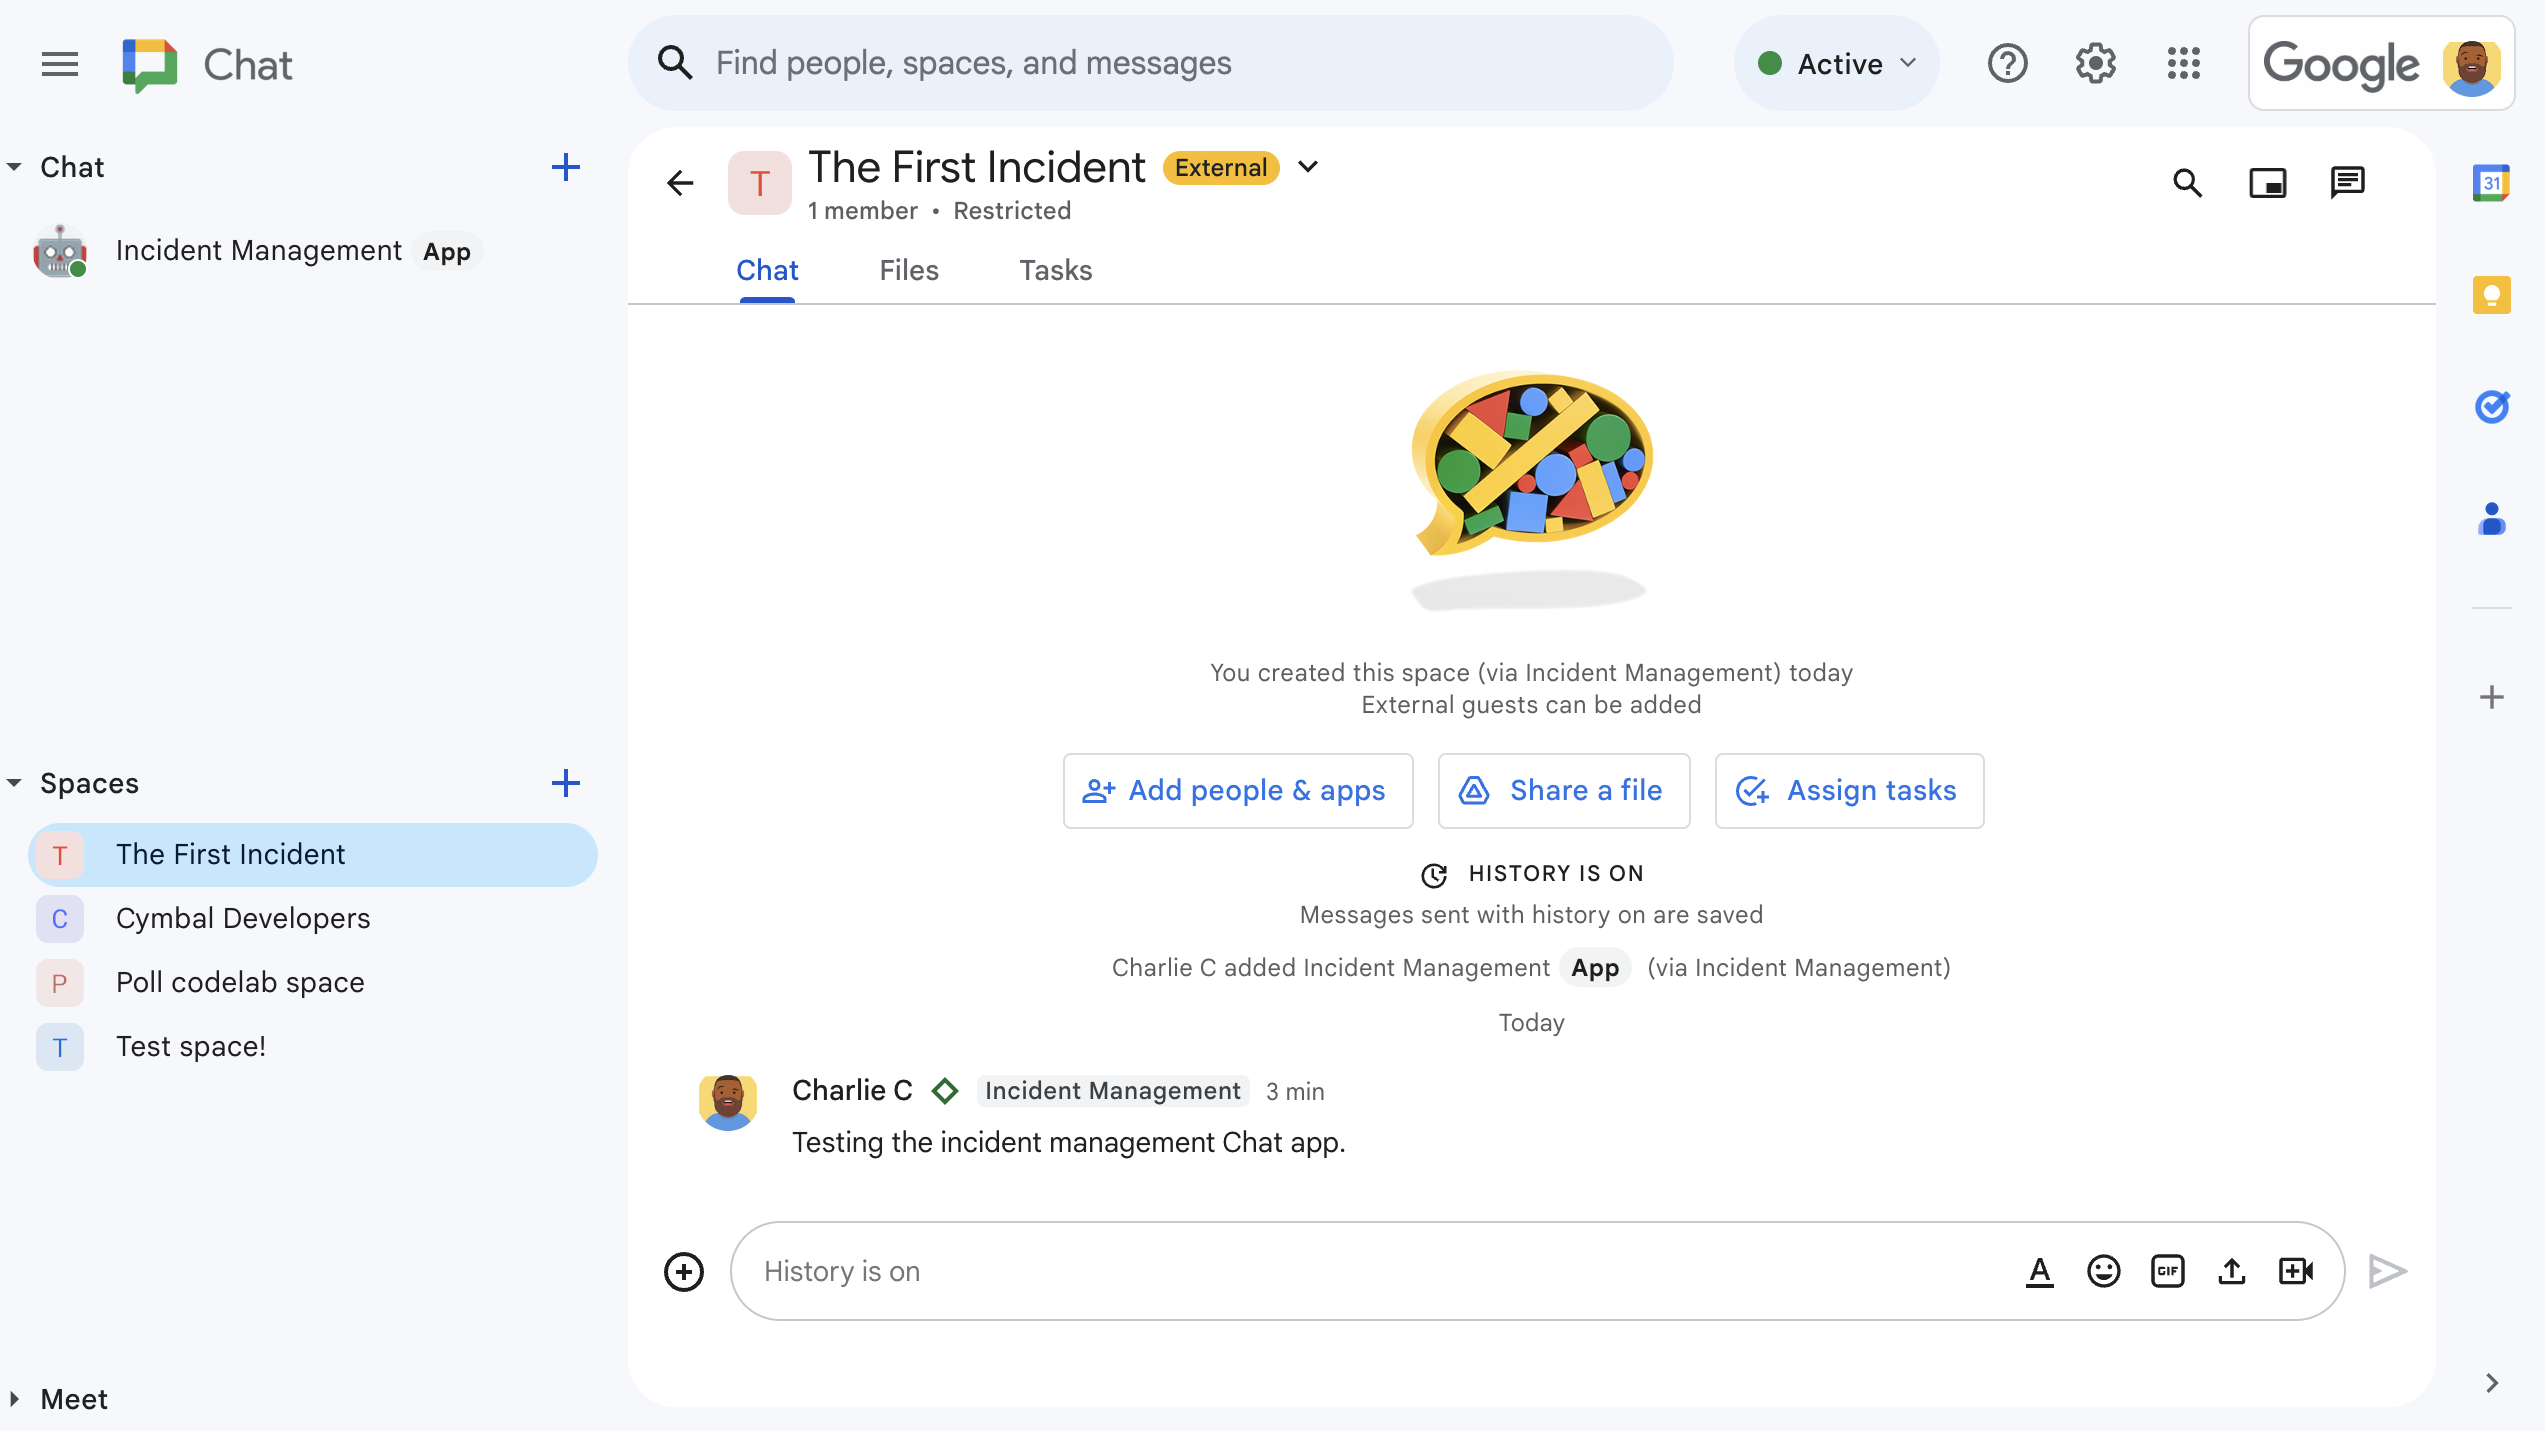The image size is (2545, 1431).
Task: Click the Help icon
Action: point(2008,63)
